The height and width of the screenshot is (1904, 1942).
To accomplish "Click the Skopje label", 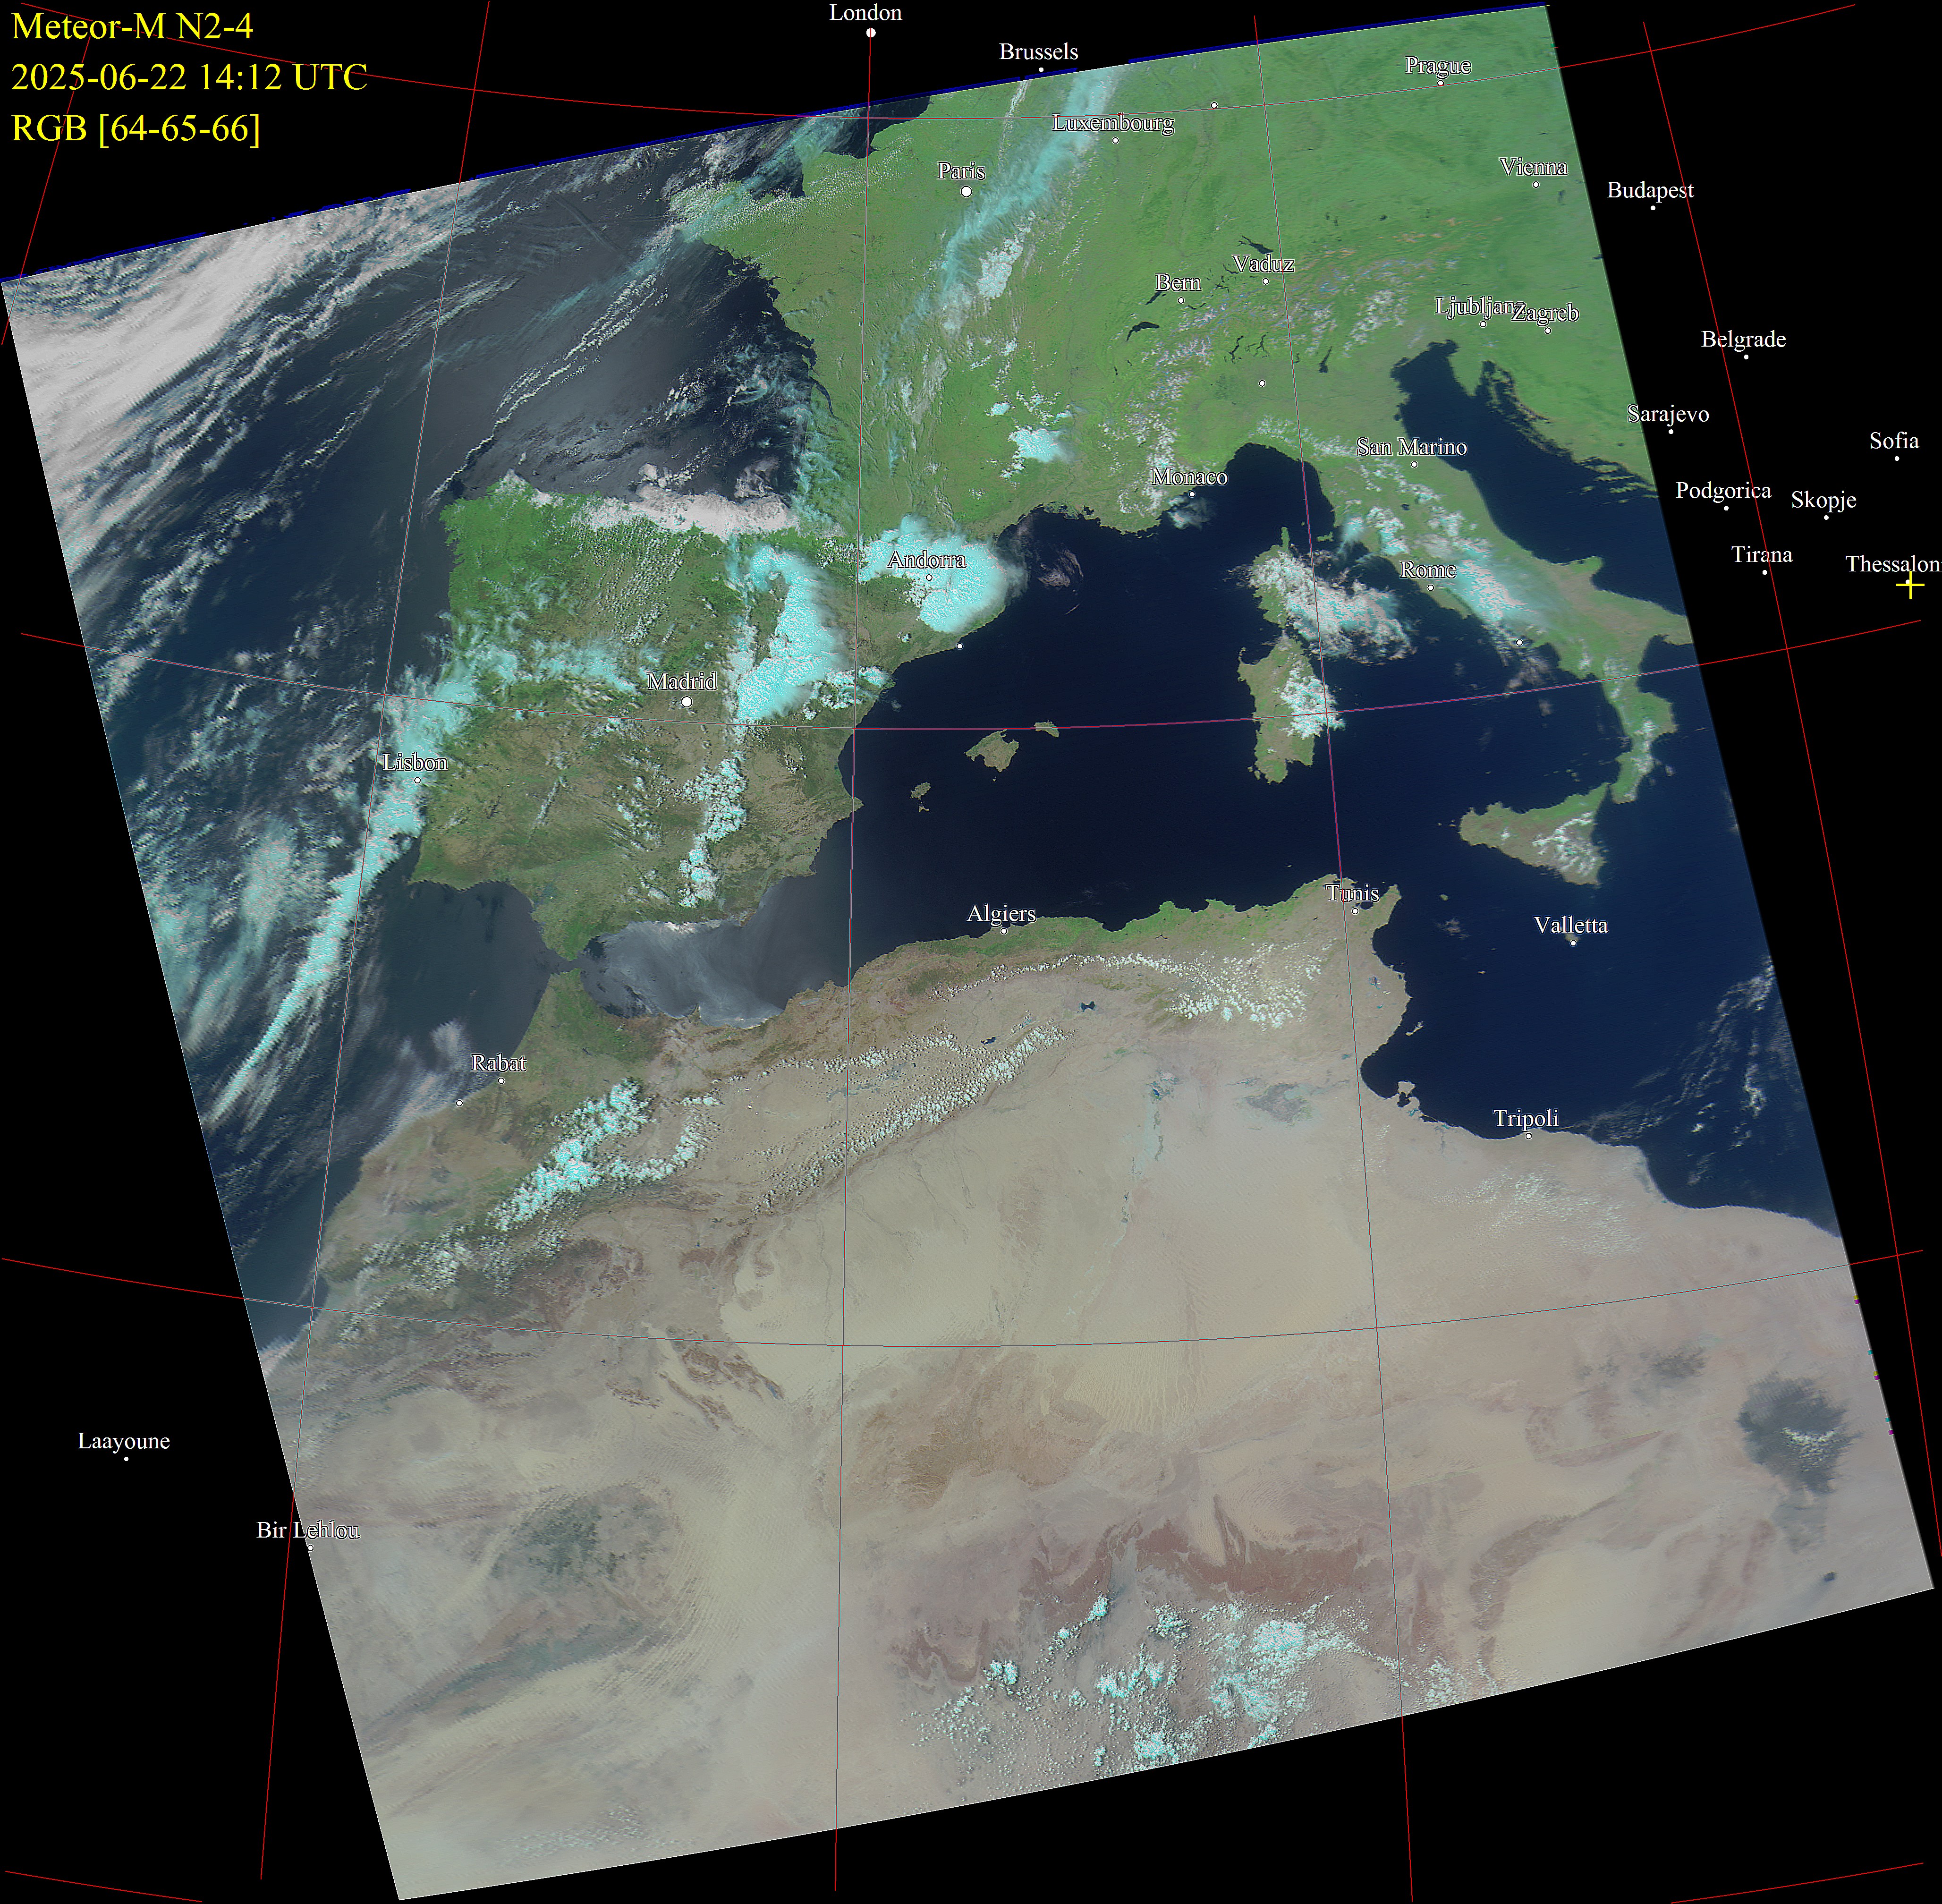I will pos(1823,500).
